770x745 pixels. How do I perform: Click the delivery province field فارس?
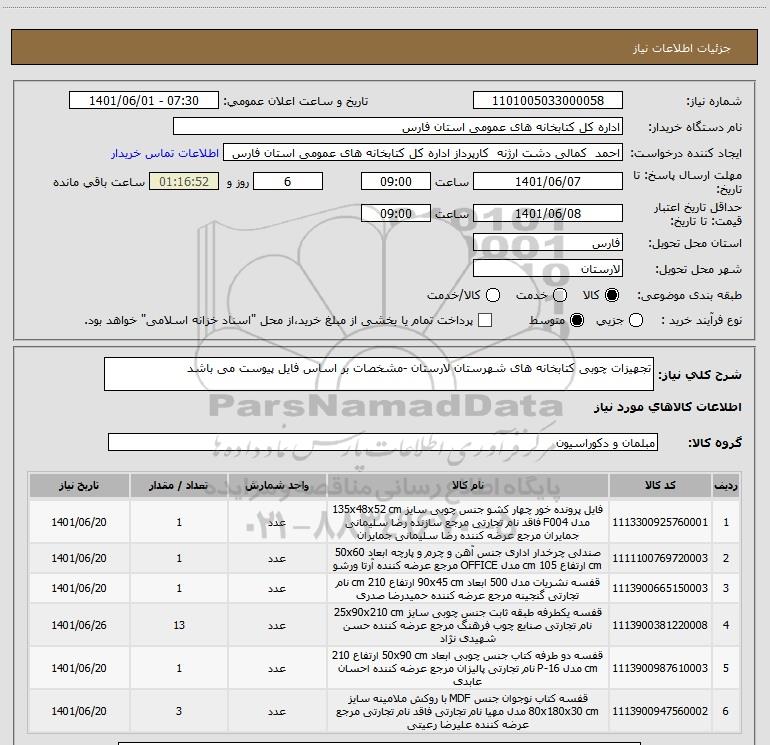tap(548, 243)
